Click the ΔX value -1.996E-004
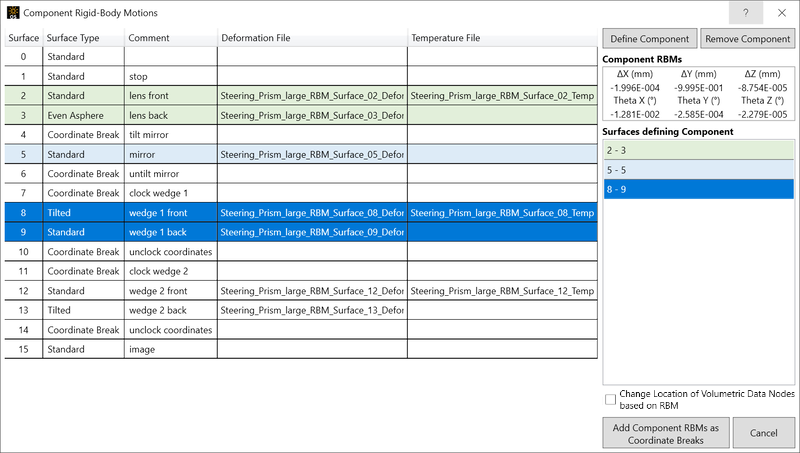This screenshot has height=453, width=800. pyautogui.click(x=635, y=88)
